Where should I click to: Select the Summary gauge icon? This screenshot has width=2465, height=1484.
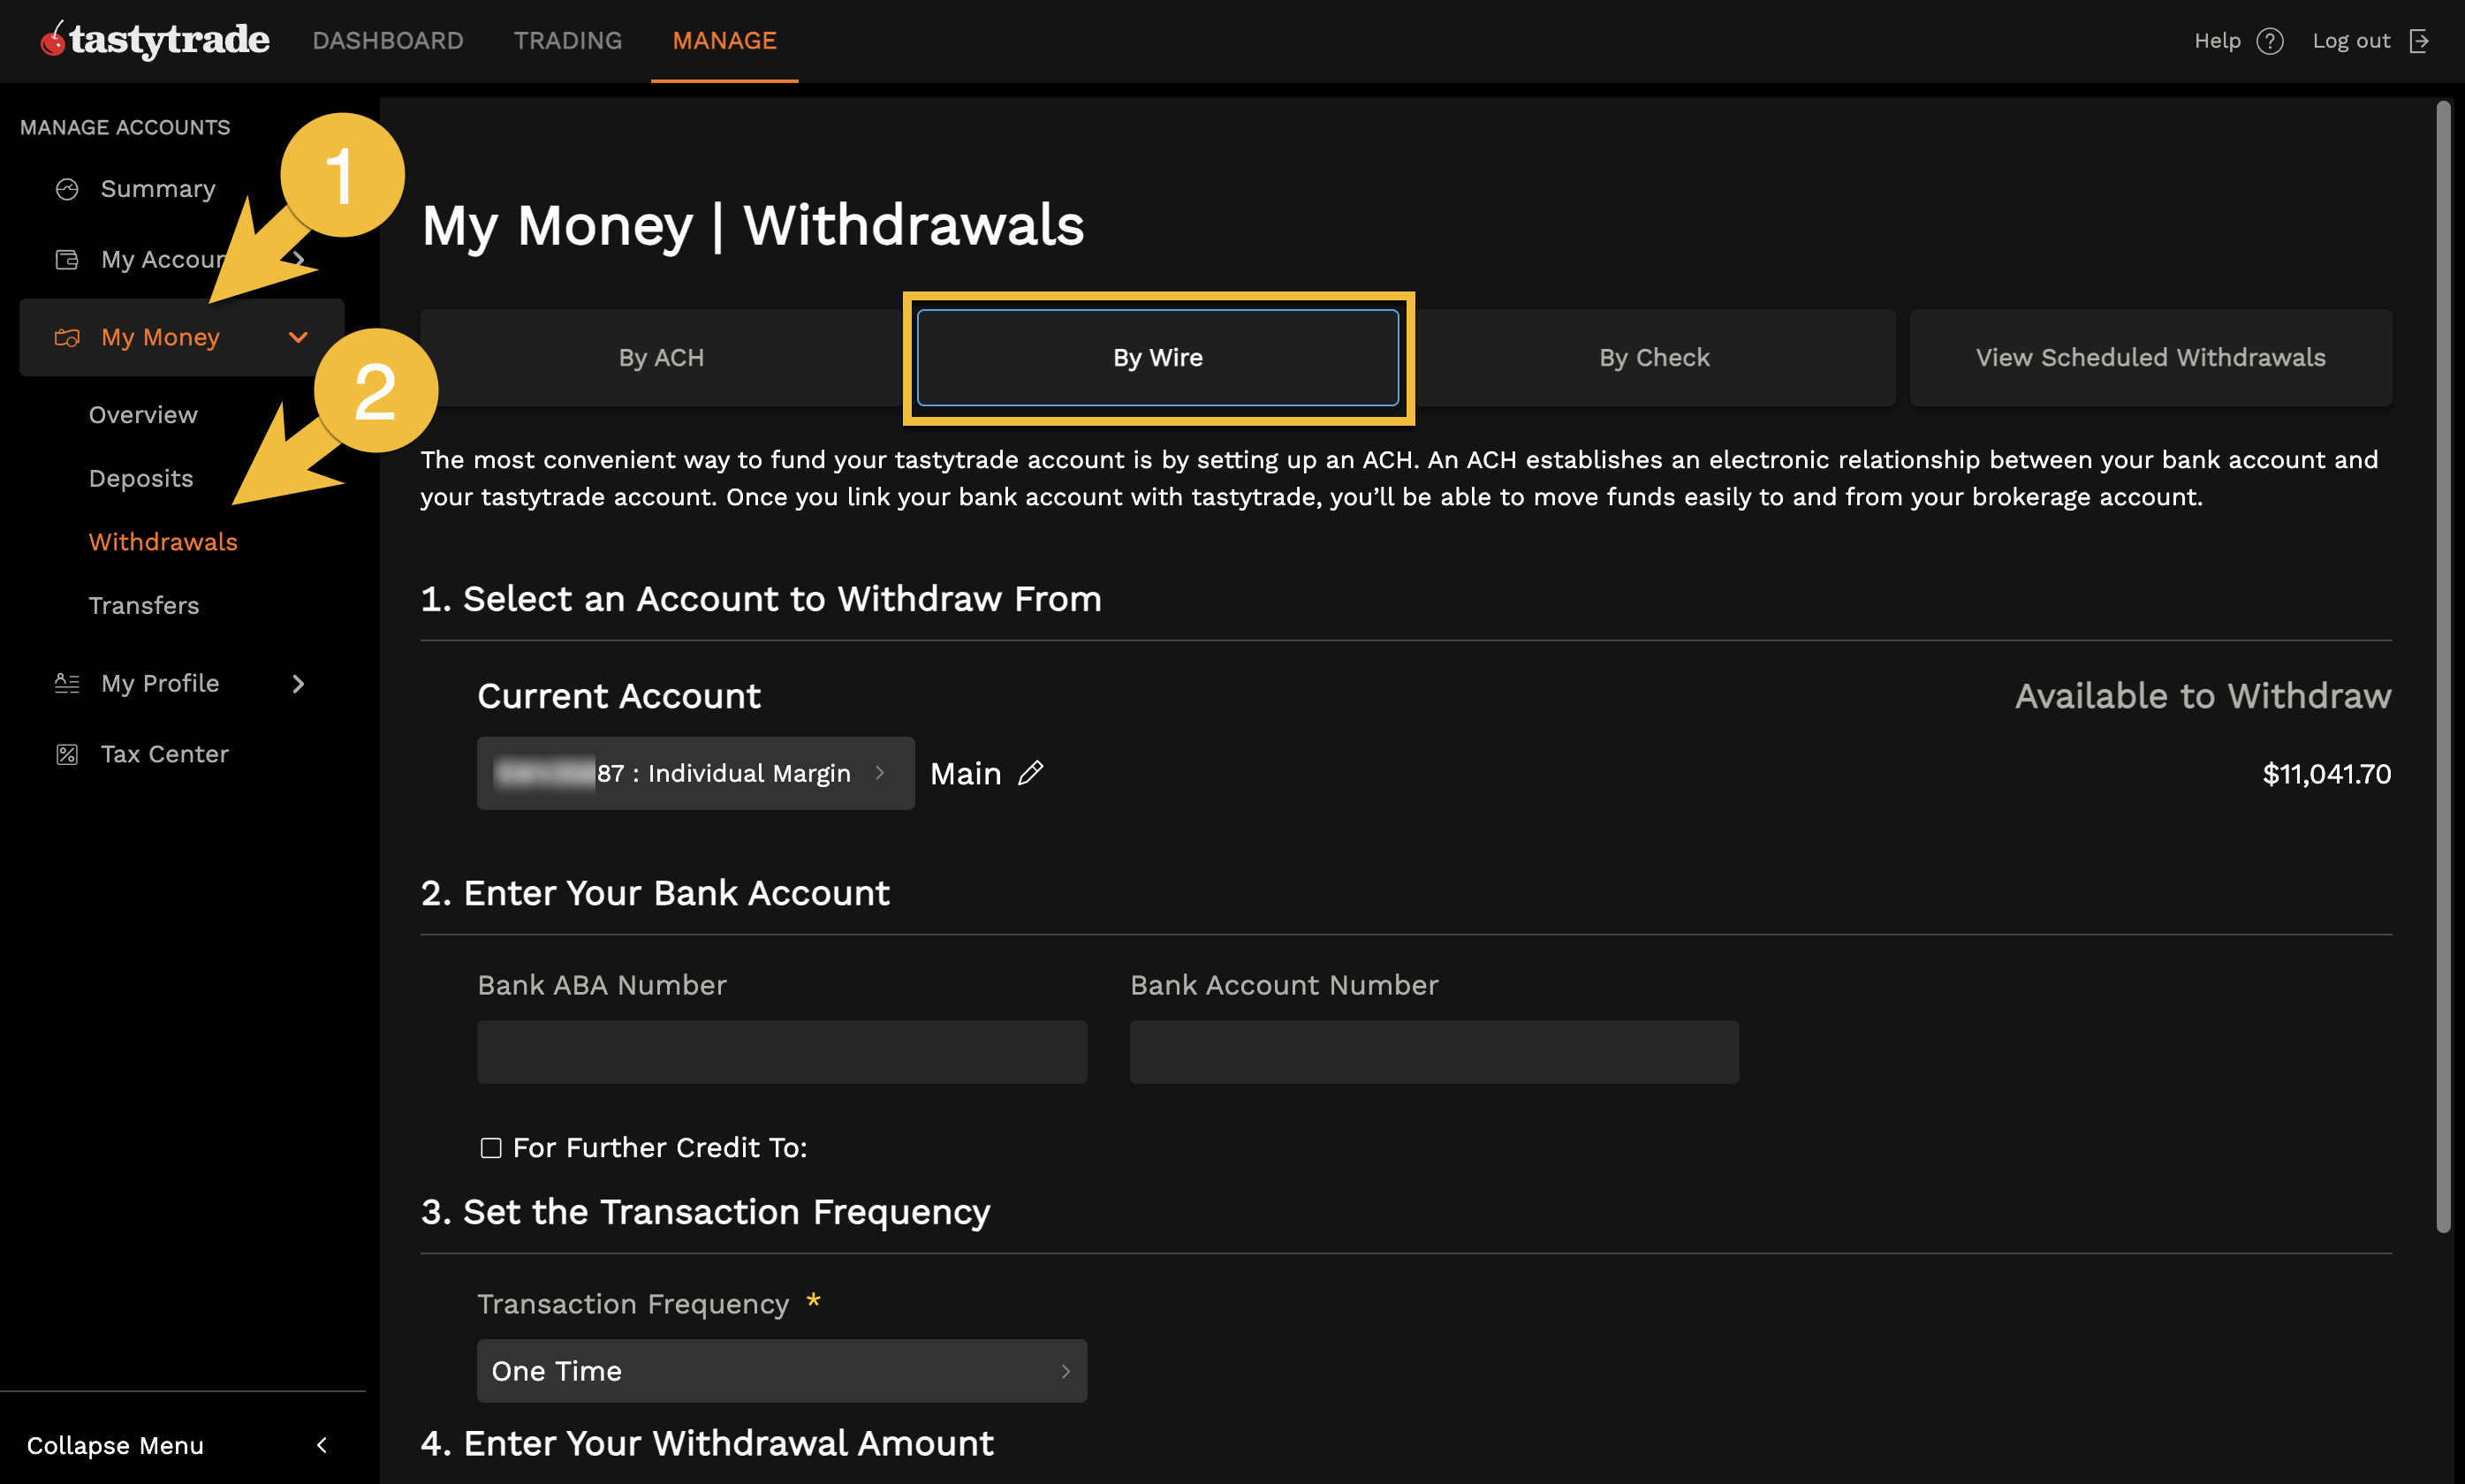coord(66,188)
